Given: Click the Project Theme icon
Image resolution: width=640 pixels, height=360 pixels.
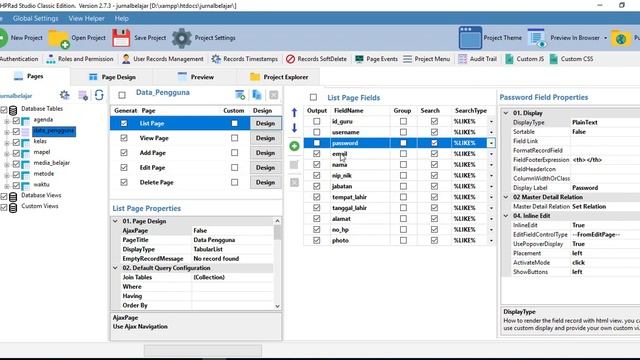Looking at the screenshot, I should click(x=470, y=38).
